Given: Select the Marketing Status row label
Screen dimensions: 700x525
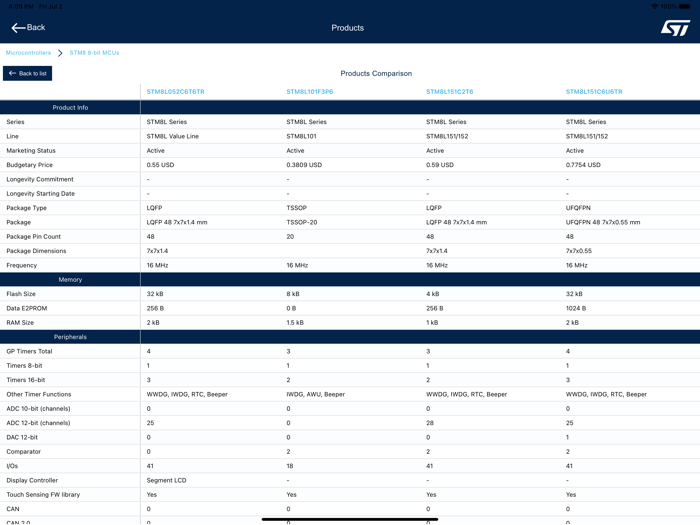Looking at the screenshot, I should (31, 150).
